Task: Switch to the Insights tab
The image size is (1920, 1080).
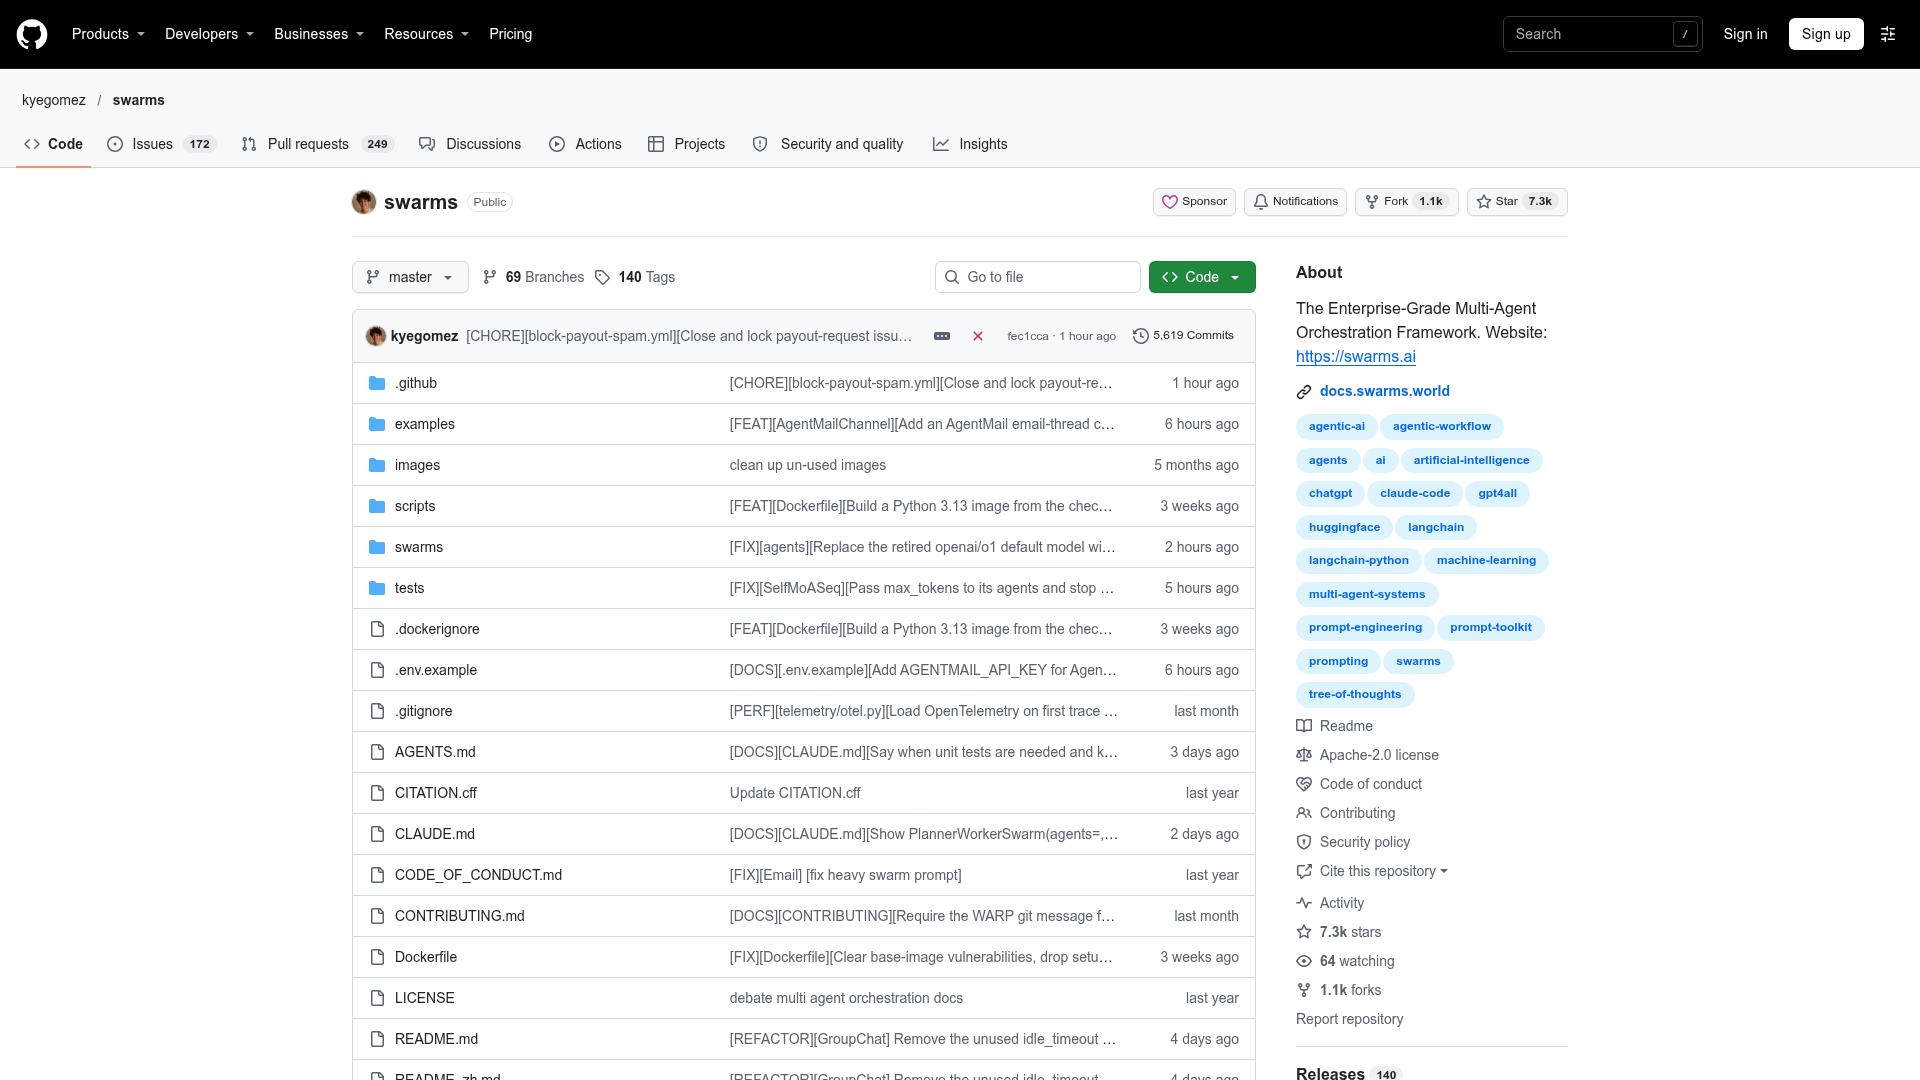Action: (970, 144)
